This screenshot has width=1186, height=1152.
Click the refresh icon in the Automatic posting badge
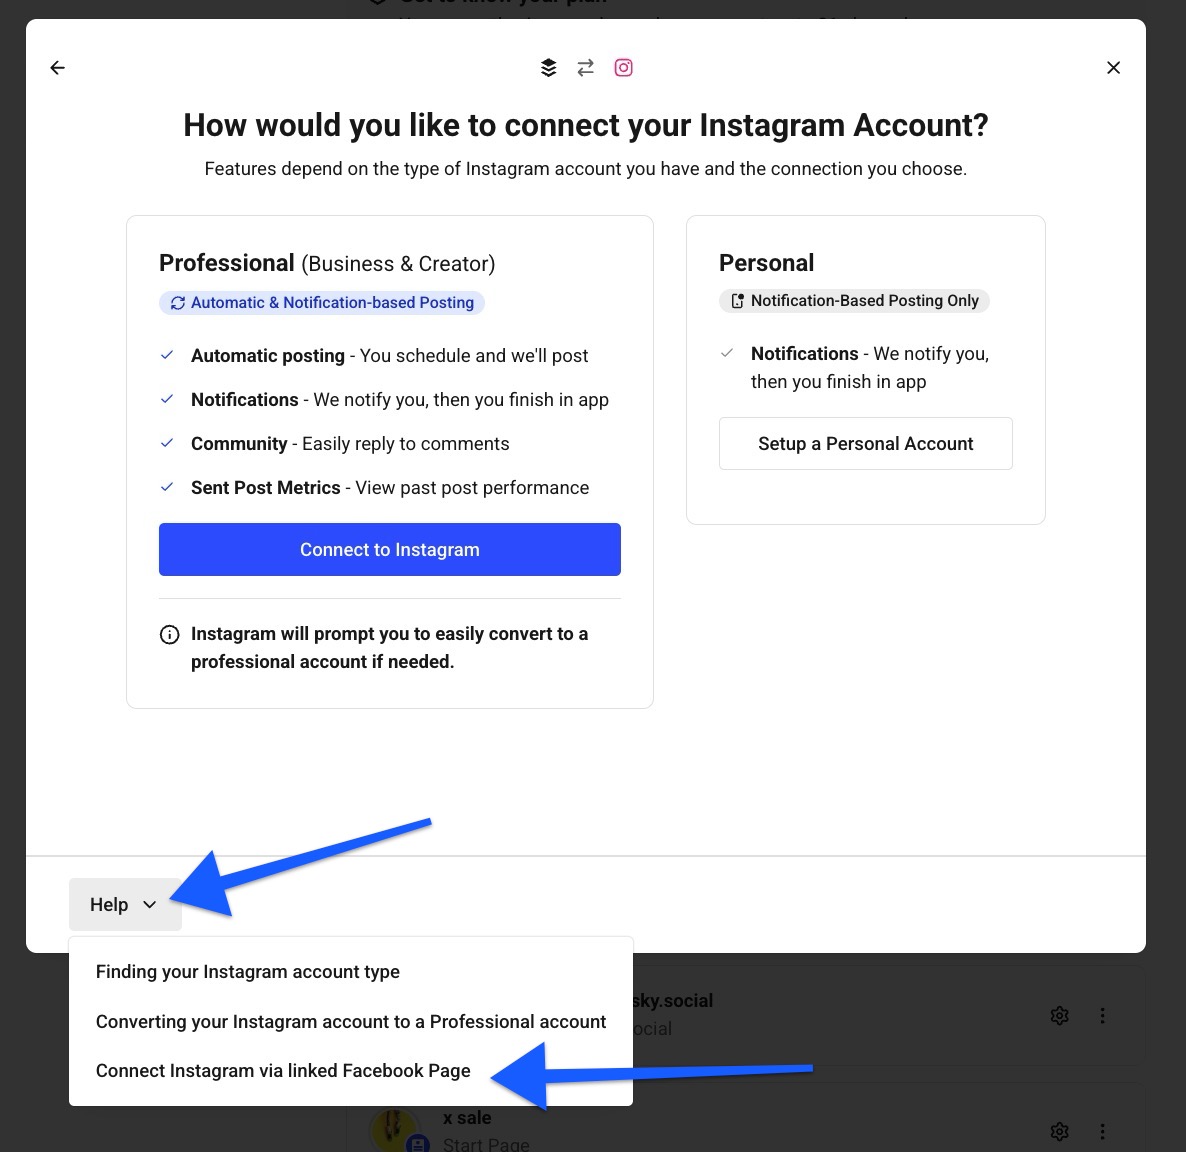click(x=178, y=302)
